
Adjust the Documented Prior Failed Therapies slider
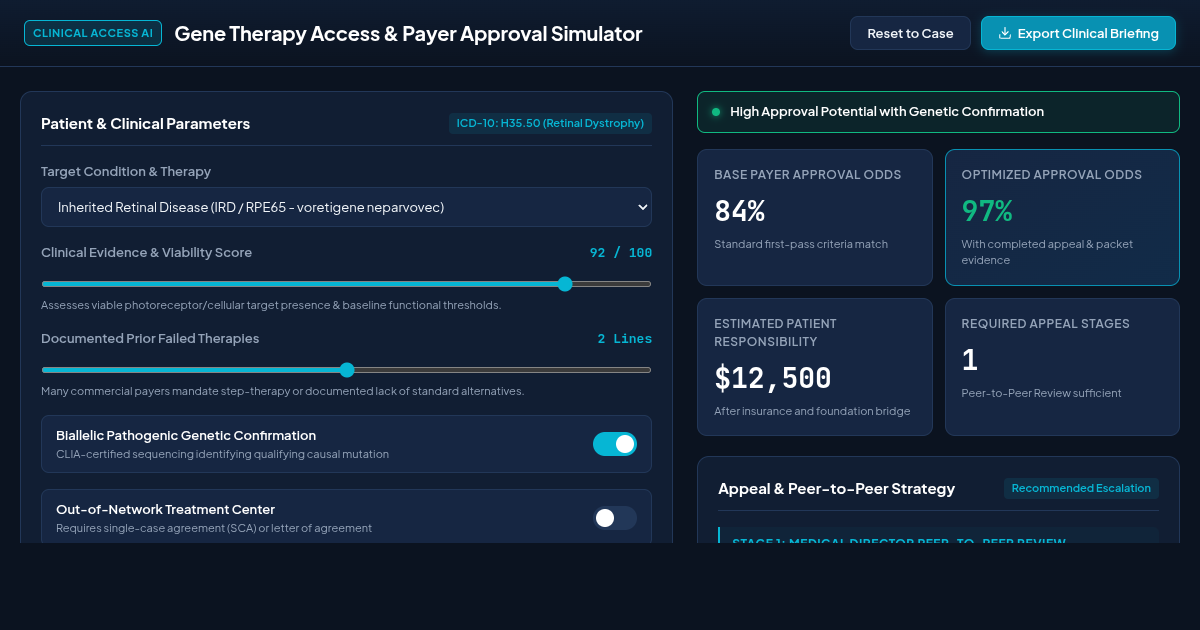click(x=346, y=370)
